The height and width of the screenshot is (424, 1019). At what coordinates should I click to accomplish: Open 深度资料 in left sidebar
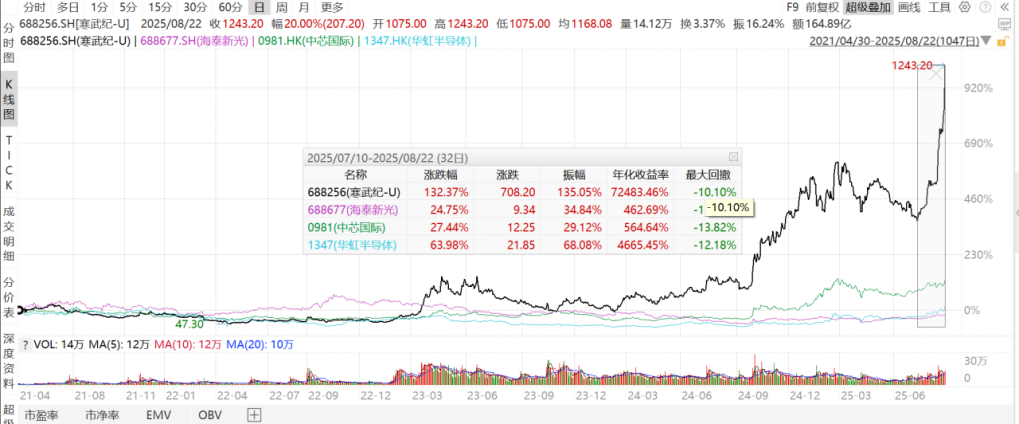click(9, 360)
